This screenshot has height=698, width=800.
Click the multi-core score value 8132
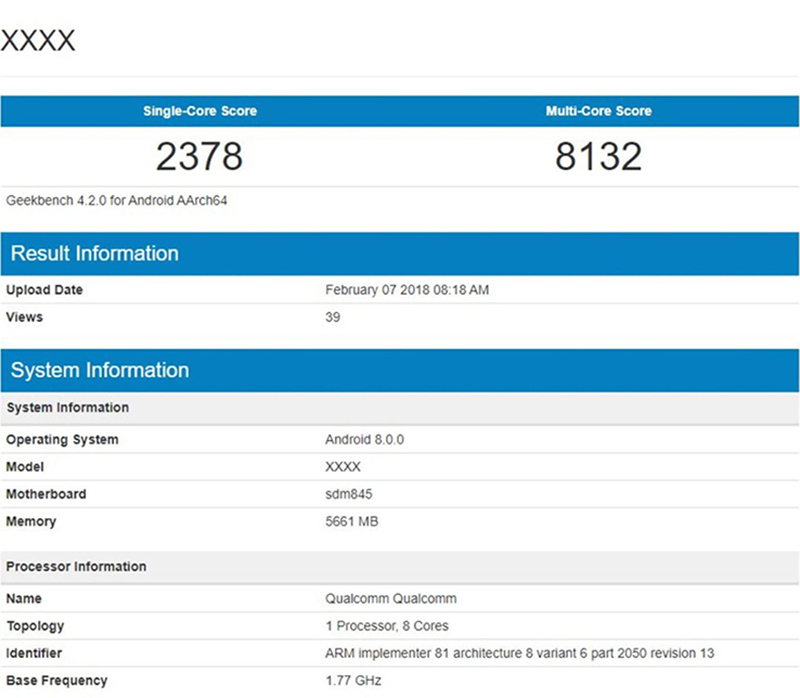point(598,156)
